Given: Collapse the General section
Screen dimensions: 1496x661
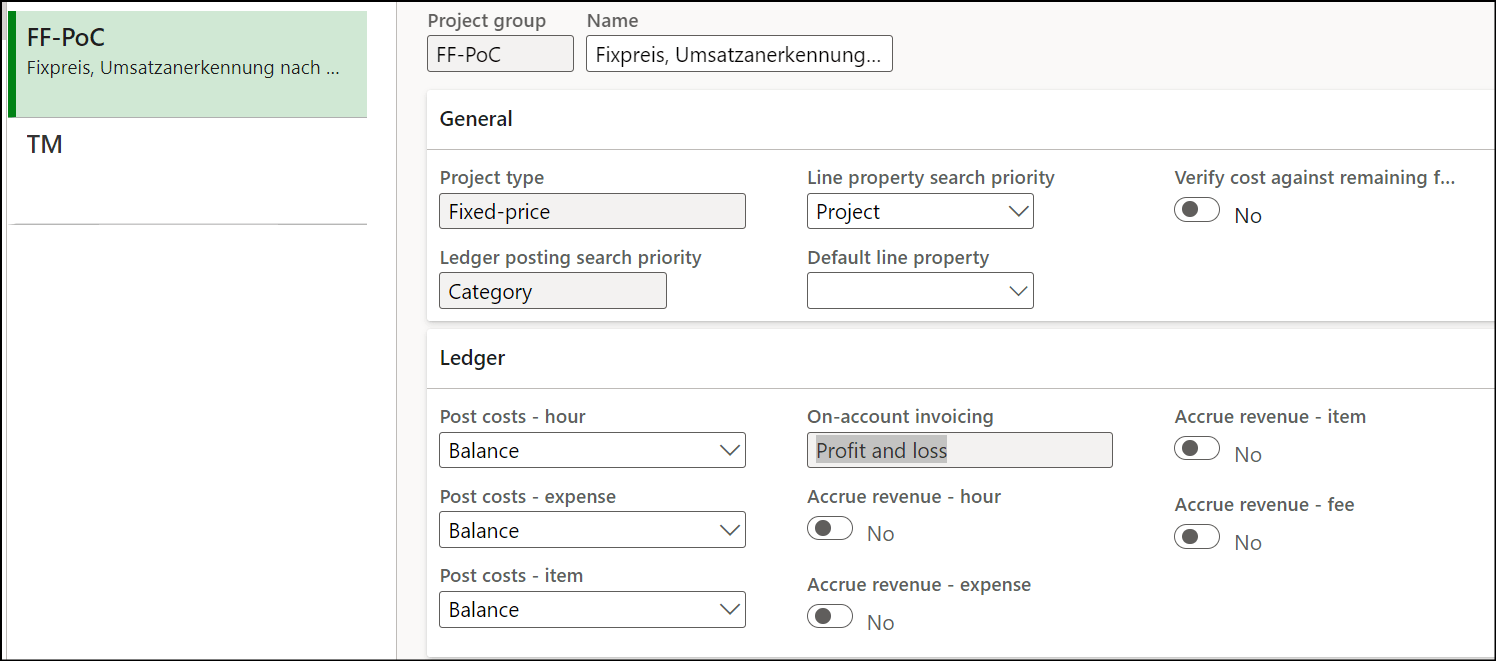Looking at the screenshot, I should pyautogui.click(x=476, y=118).
